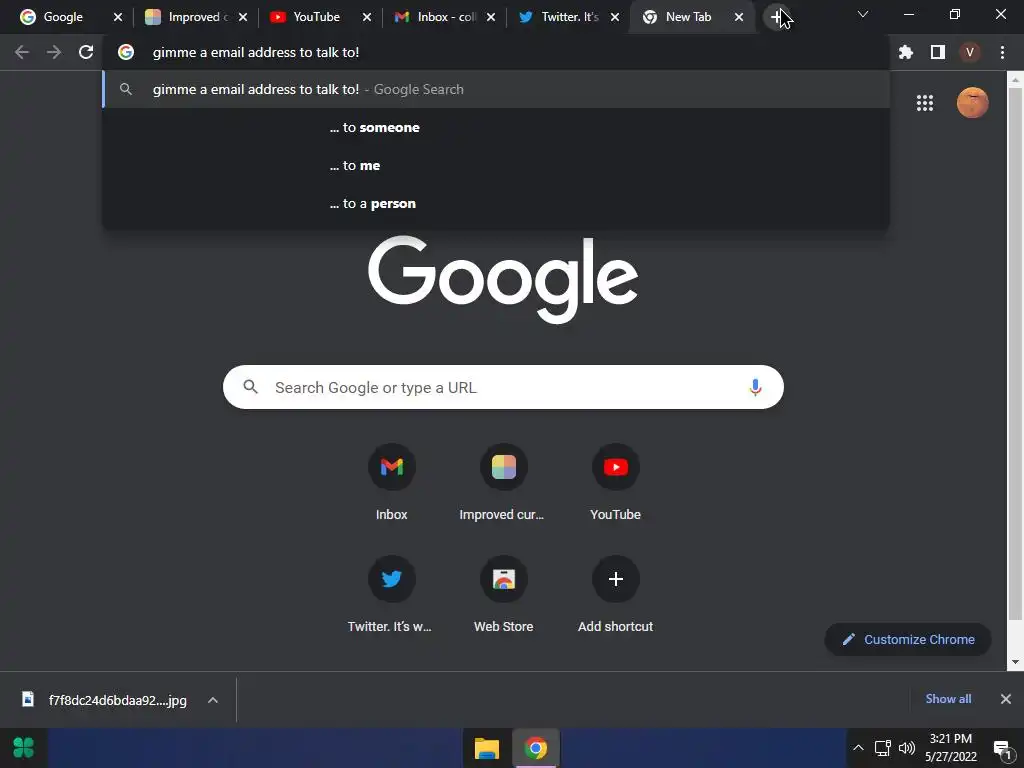Select the New Tab tab

pyautogui.click(x=687, y=17)
